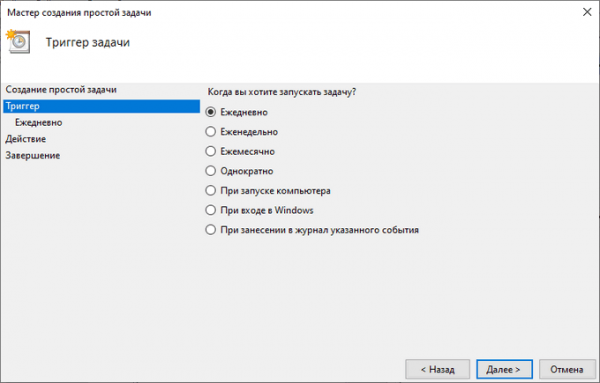Click the Назад button
The height and width of the screenshot is (383, 600).
pos(437,369)
